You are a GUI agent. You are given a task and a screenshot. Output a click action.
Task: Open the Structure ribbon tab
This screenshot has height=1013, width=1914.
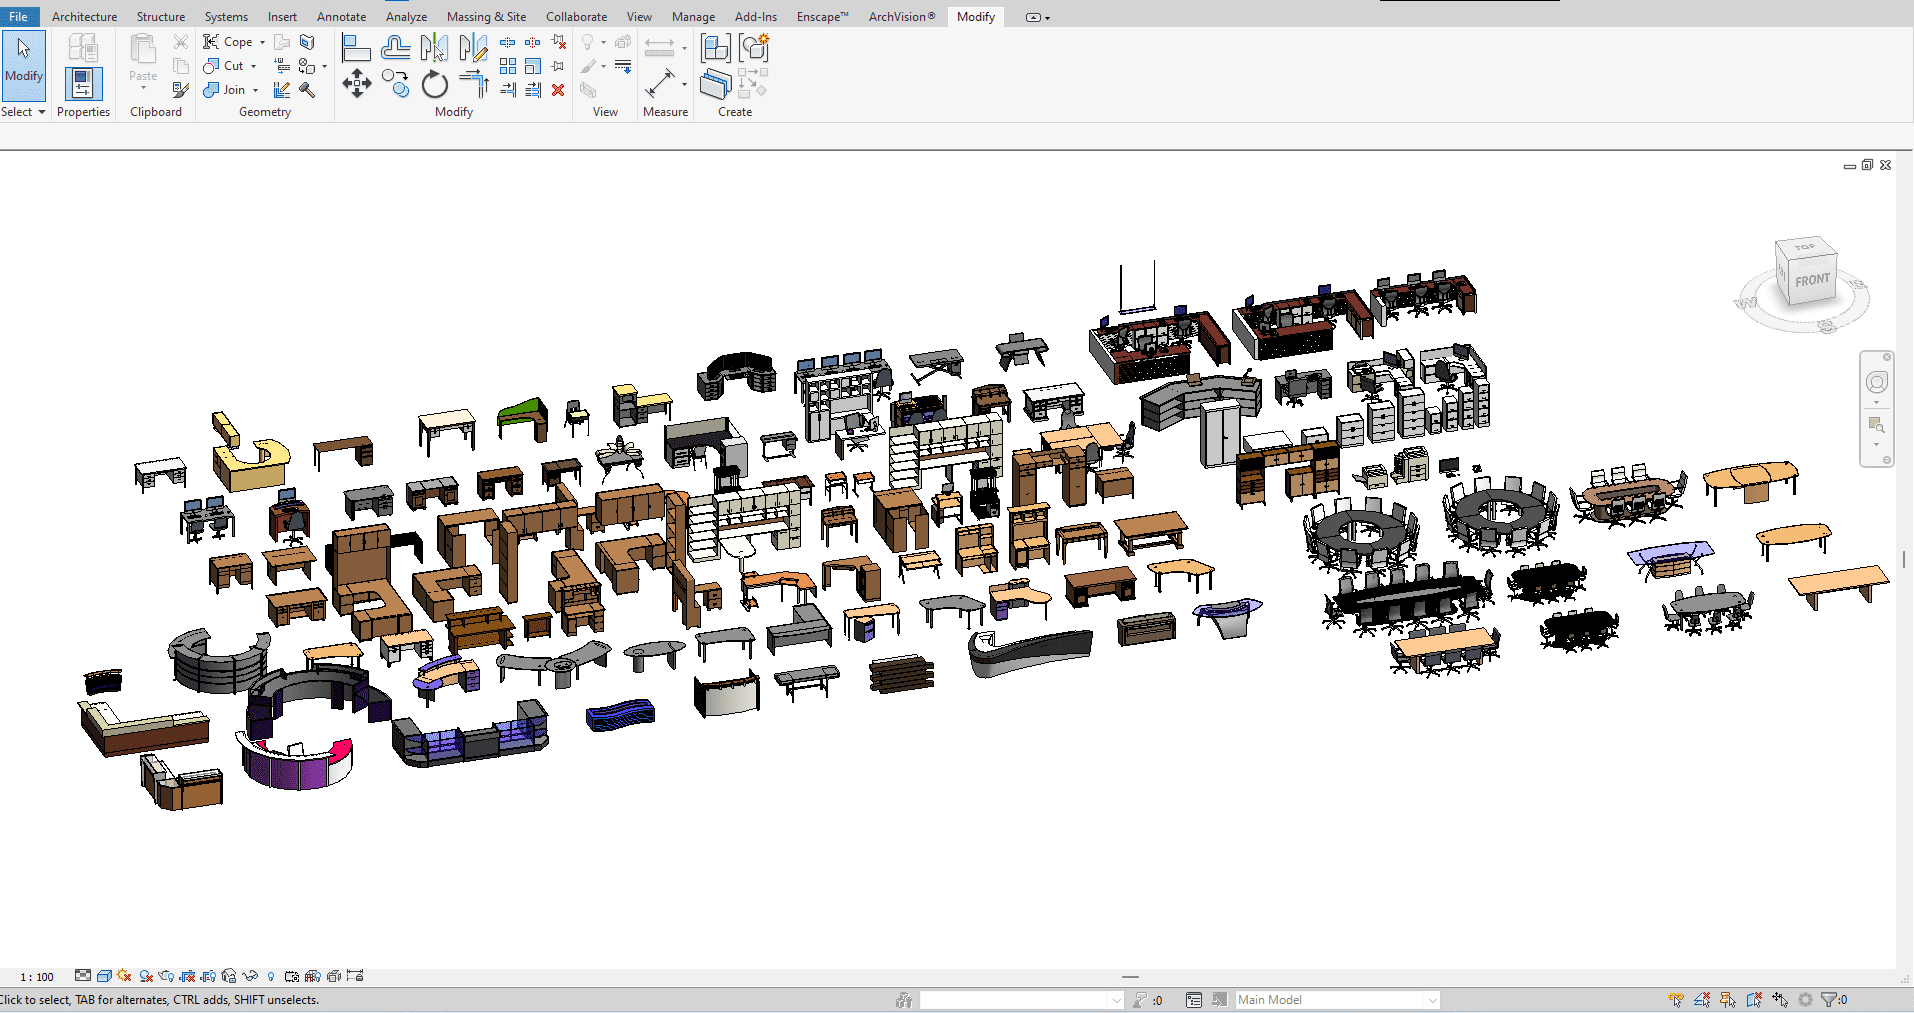coord(161,17)
